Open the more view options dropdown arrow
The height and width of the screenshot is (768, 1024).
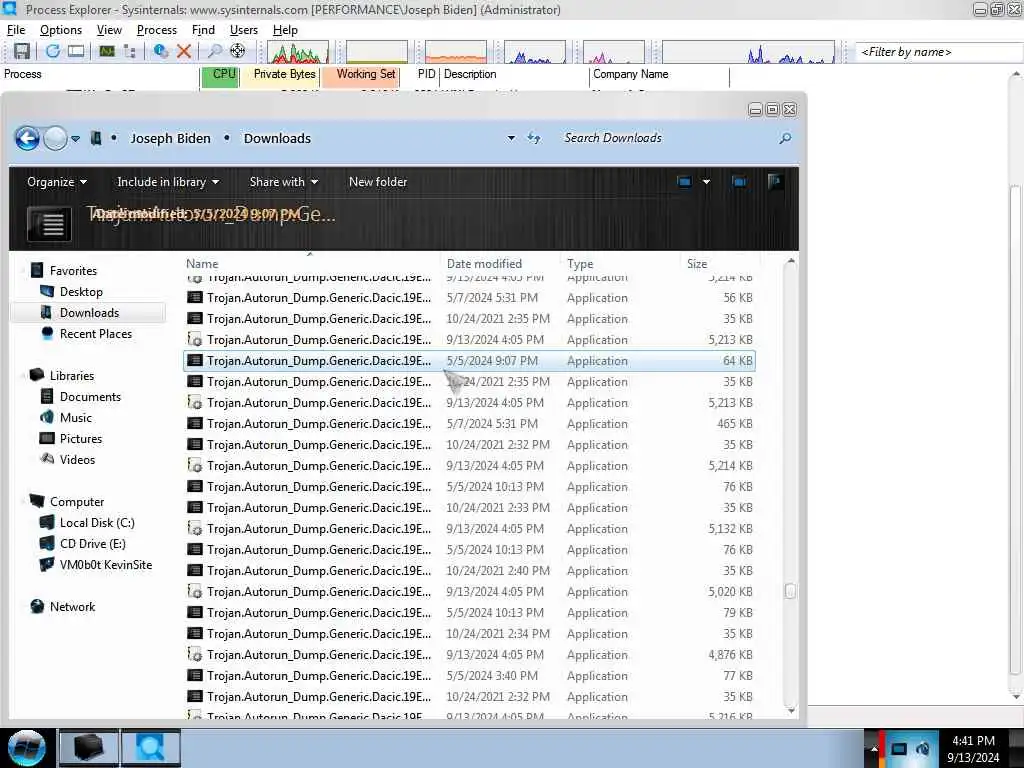[x=706, y=182]
